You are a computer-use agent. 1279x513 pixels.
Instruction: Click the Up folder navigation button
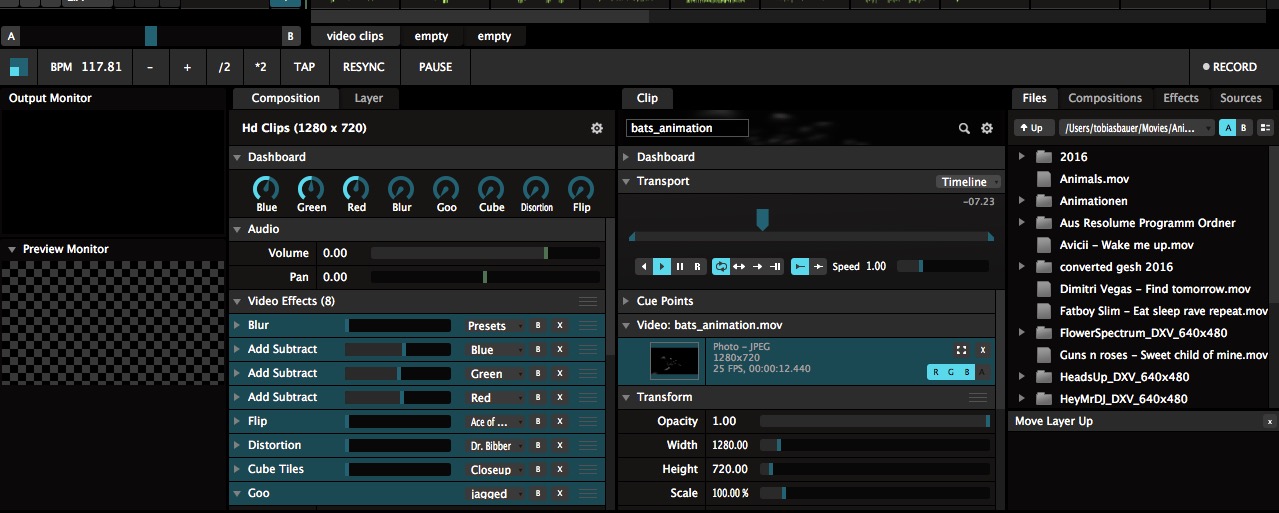(x=1029, y=128)
